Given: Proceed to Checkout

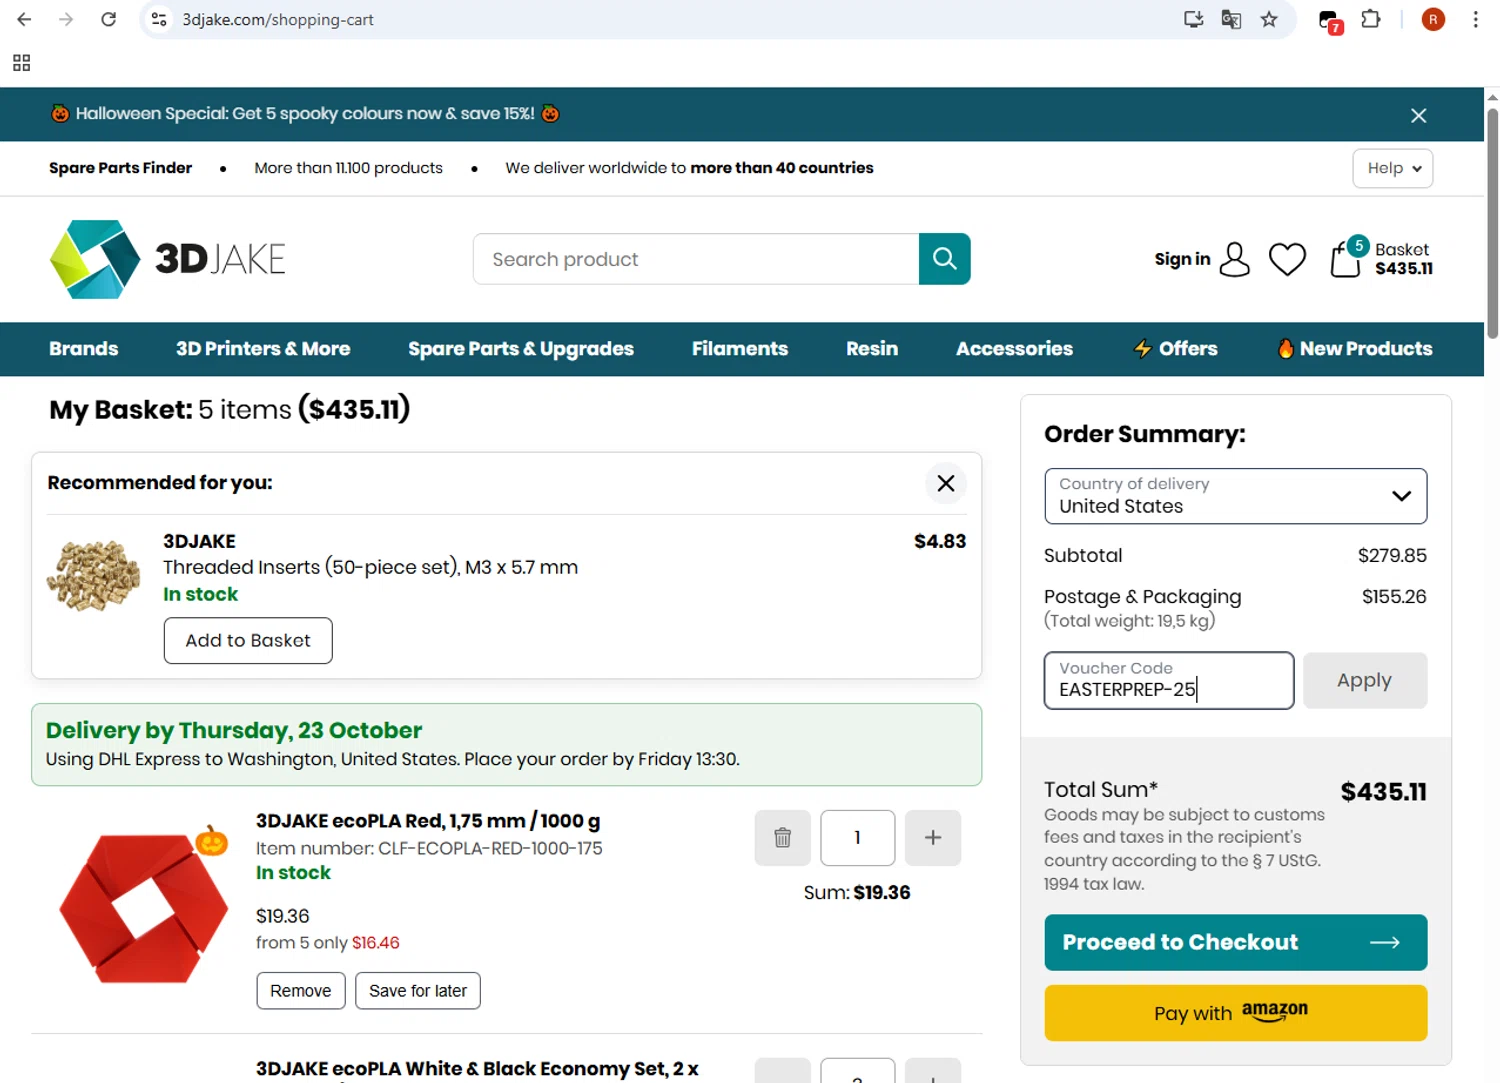Looking at the screenshot, I should coord(1235,943).
